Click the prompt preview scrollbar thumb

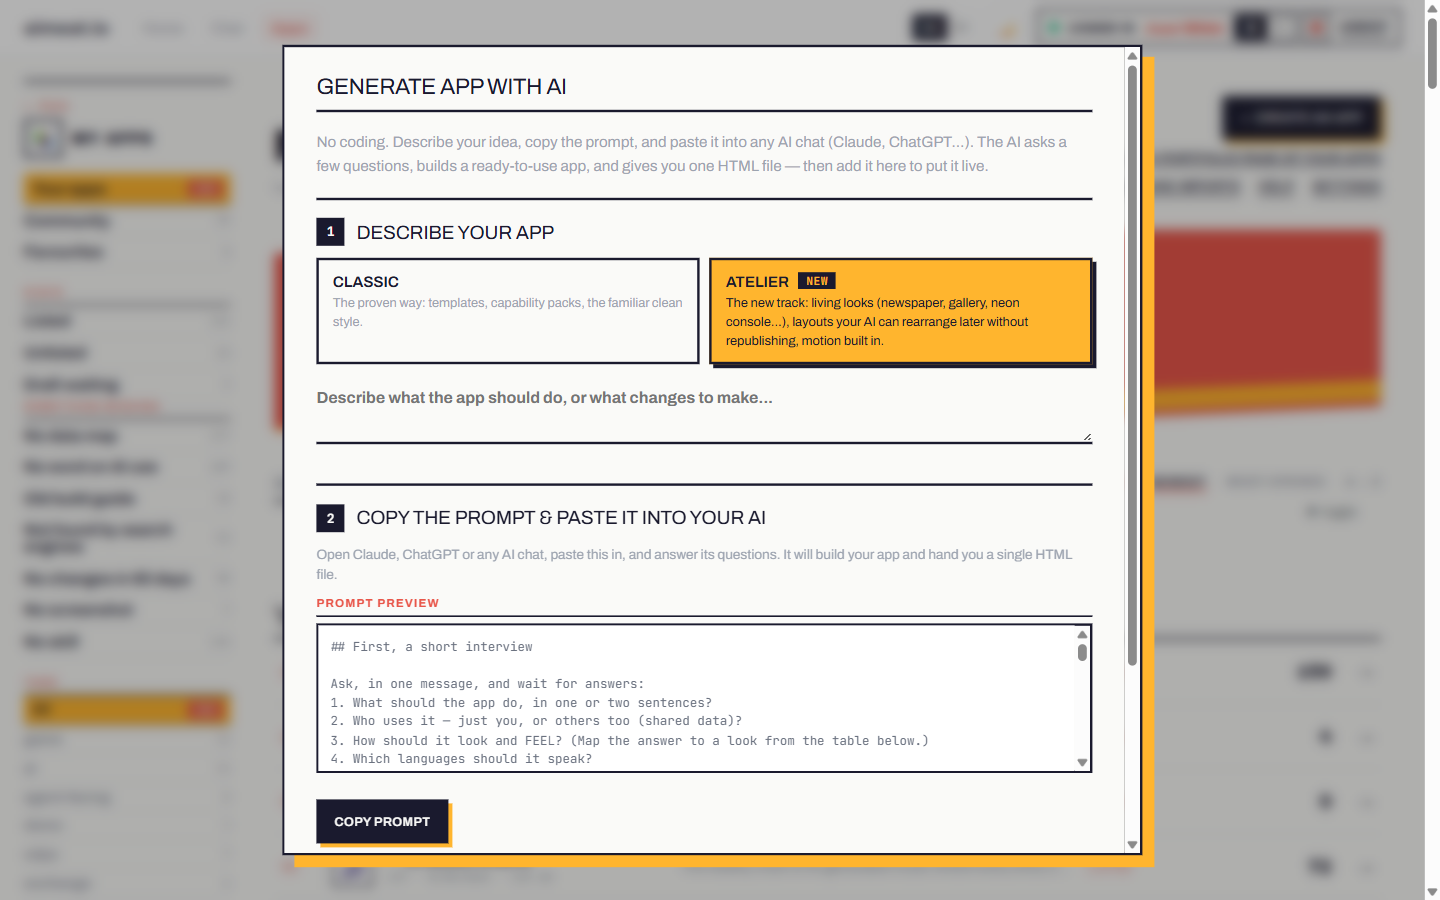(1082, 653)
